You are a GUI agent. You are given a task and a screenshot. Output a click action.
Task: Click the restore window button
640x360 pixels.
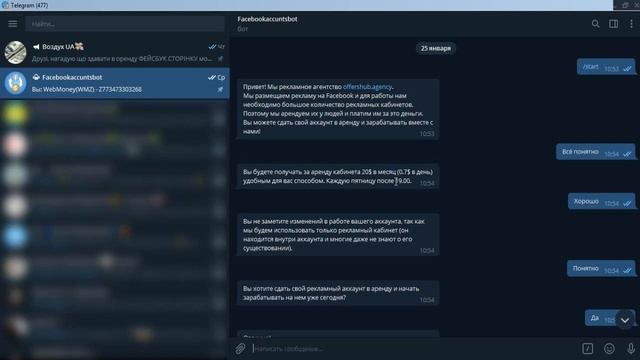click(625, 5)
